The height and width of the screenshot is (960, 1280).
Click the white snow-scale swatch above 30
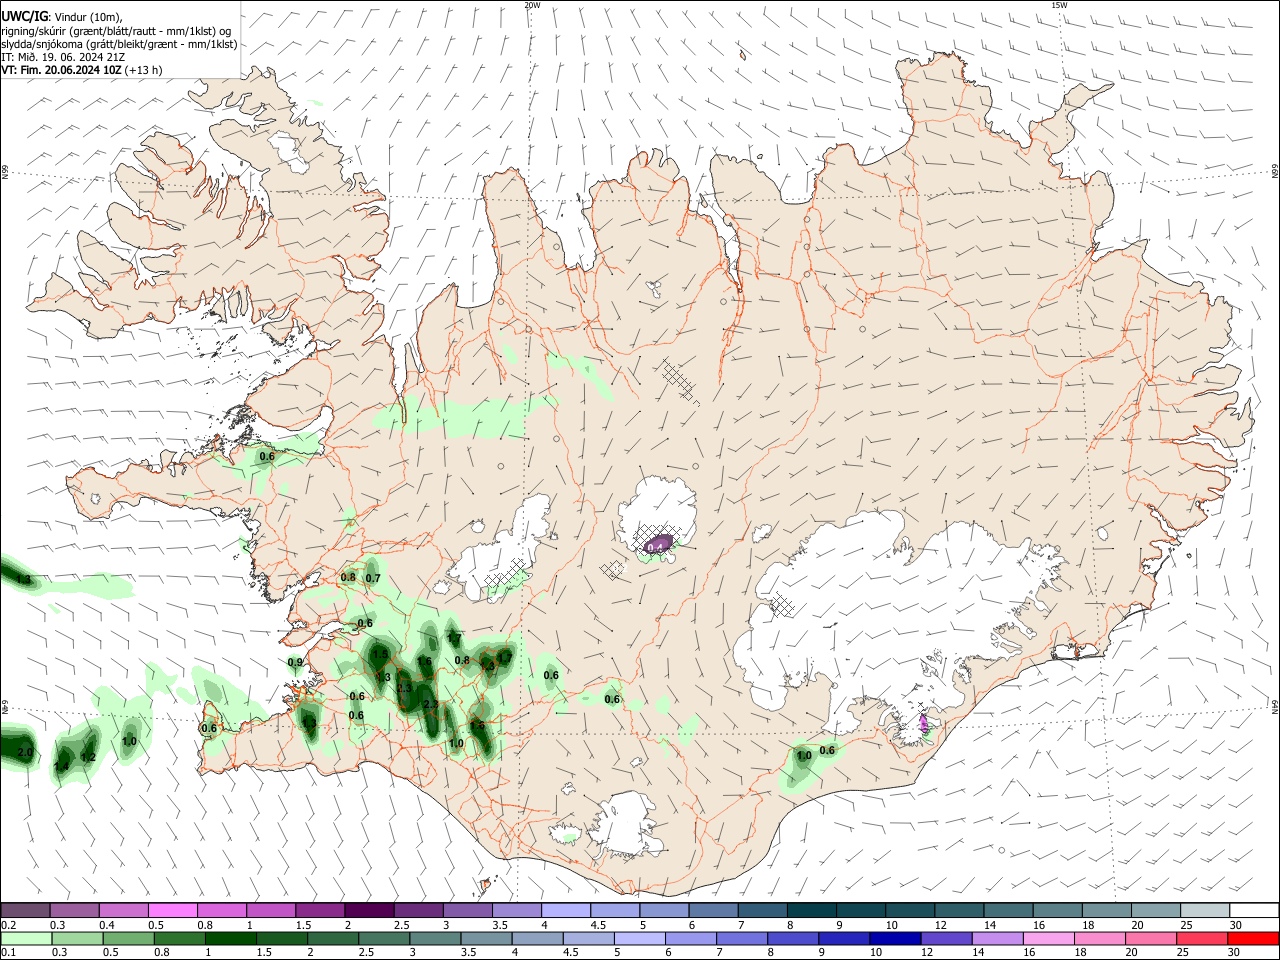(x=1254, y=911)
